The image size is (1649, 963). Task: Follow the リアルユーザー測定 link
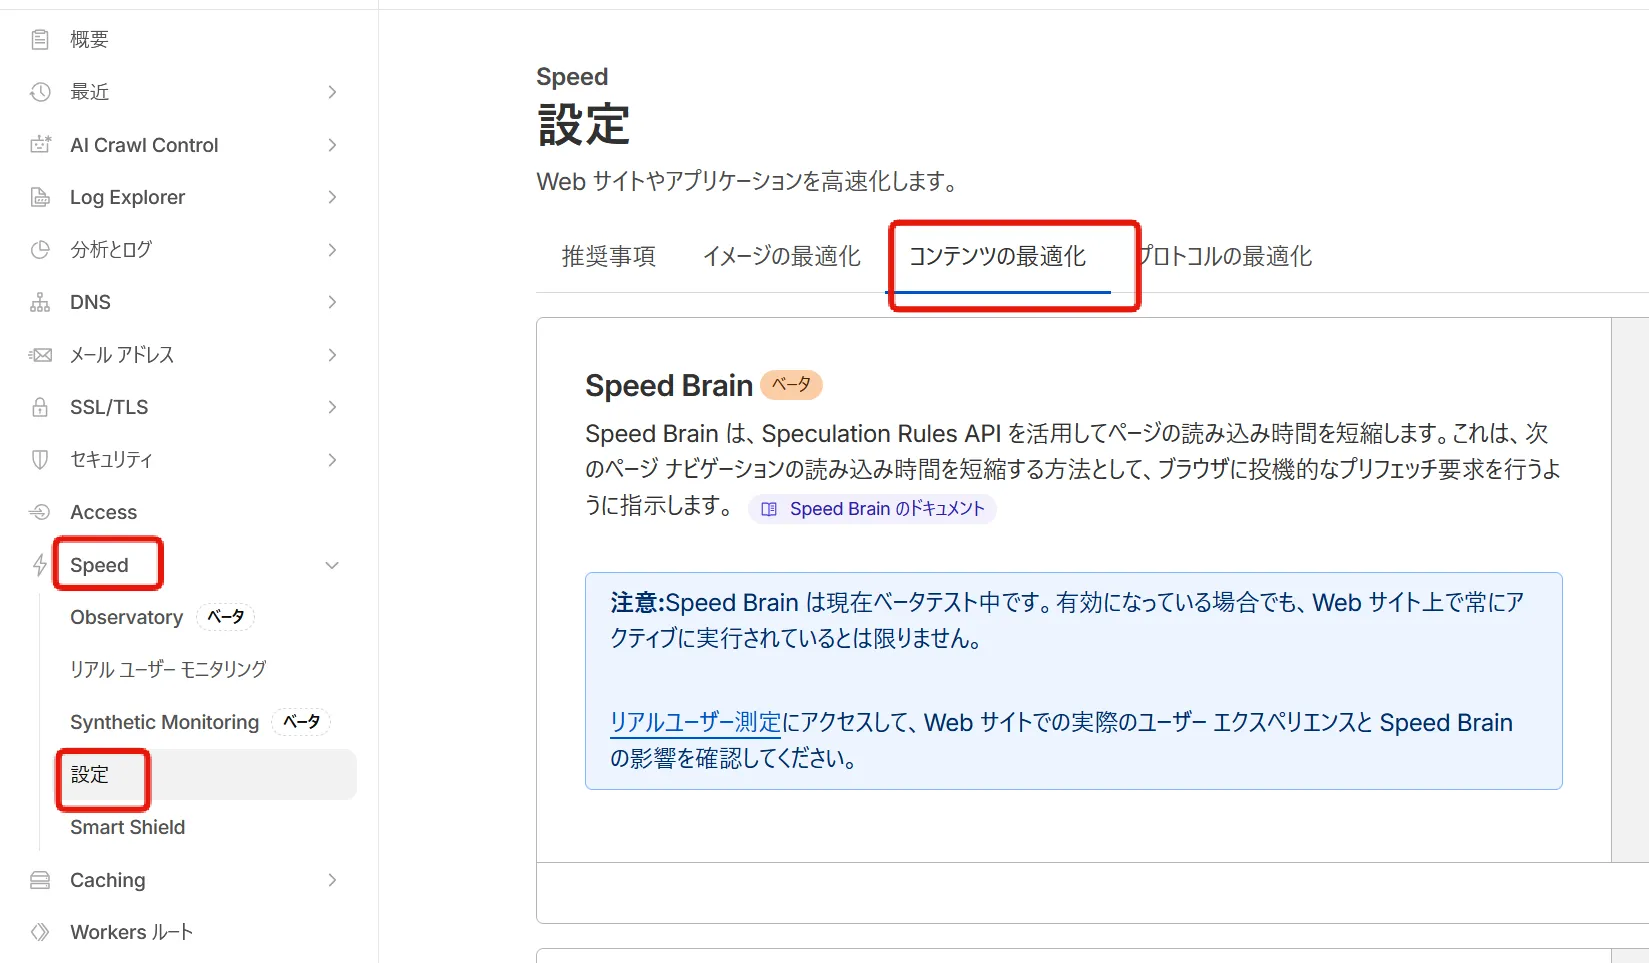coord(695,723)
